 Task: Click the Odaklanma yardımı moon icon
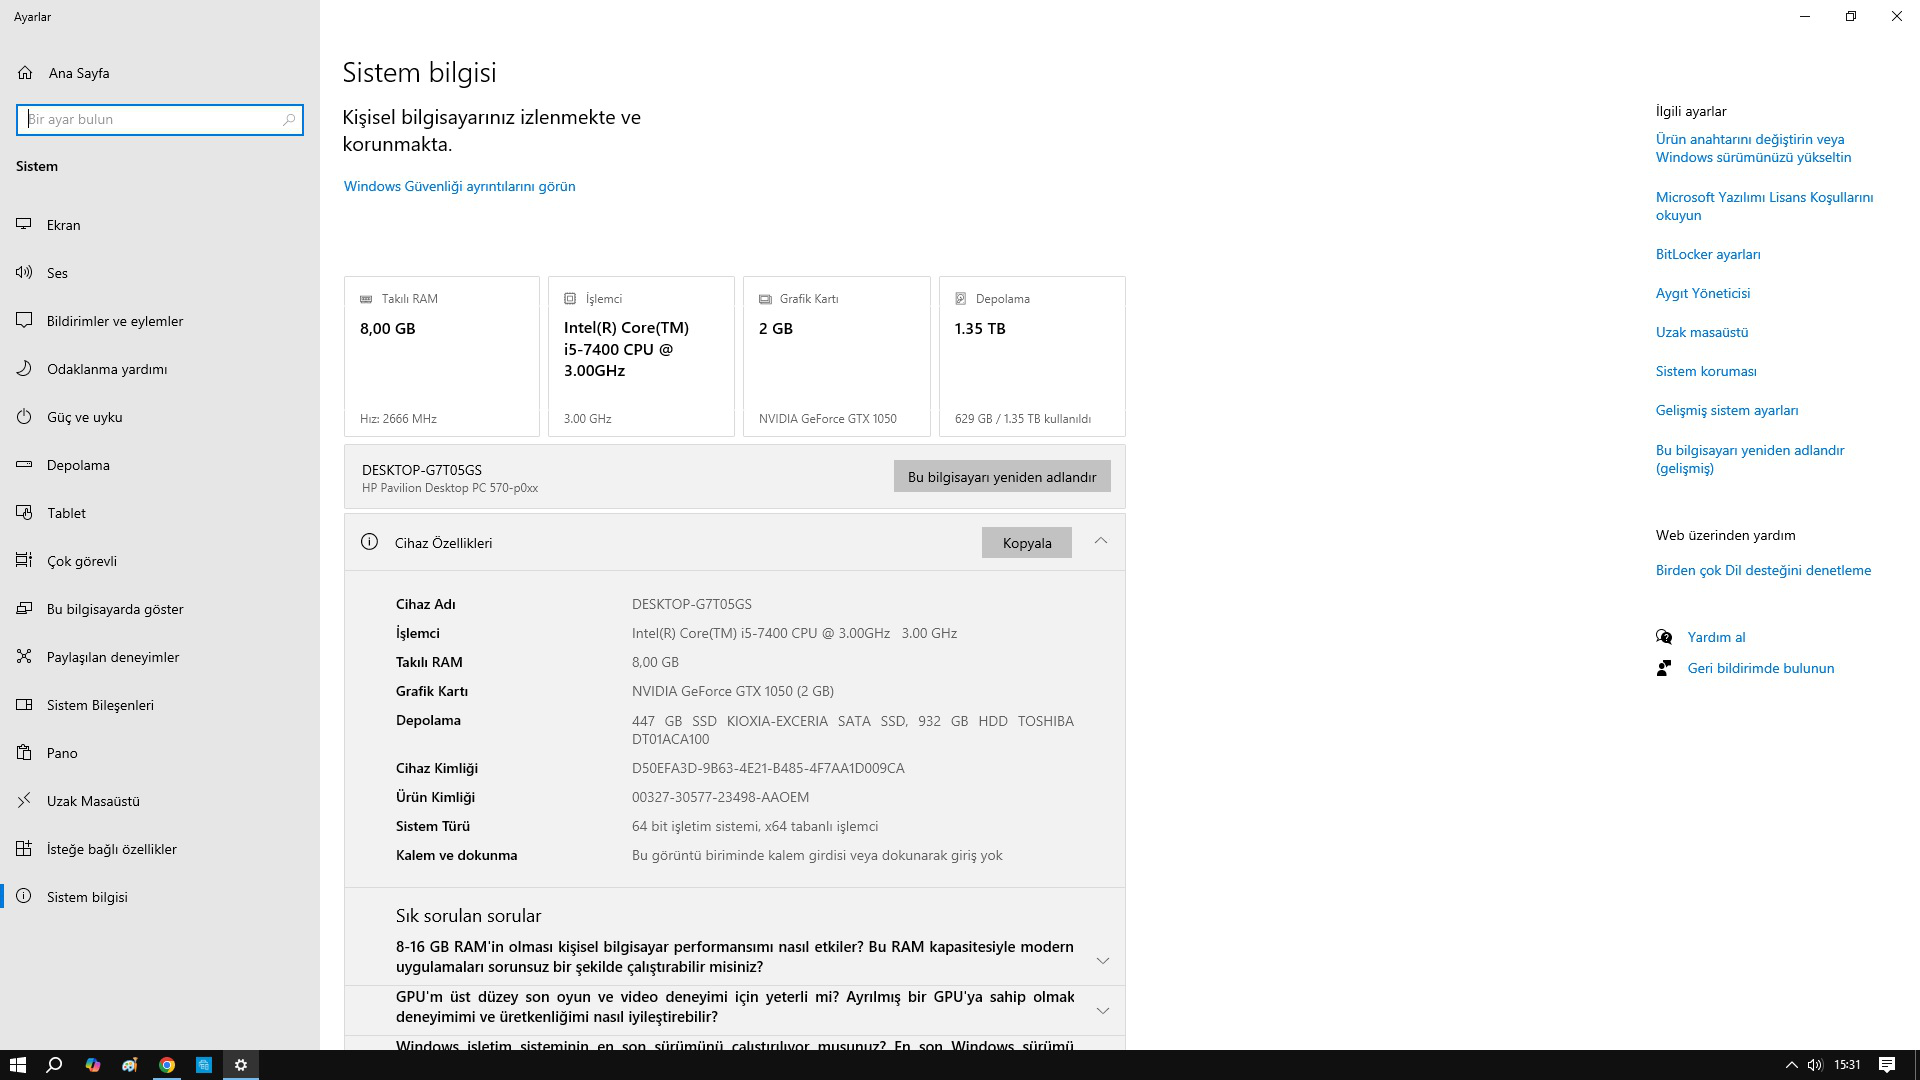[x=24, y=368]
